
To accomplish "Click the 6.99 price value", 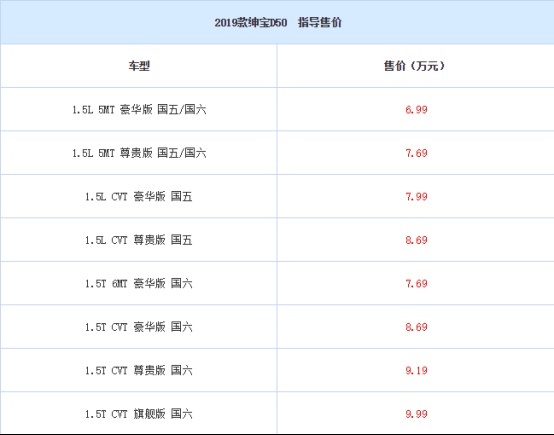I will point(416,110).
